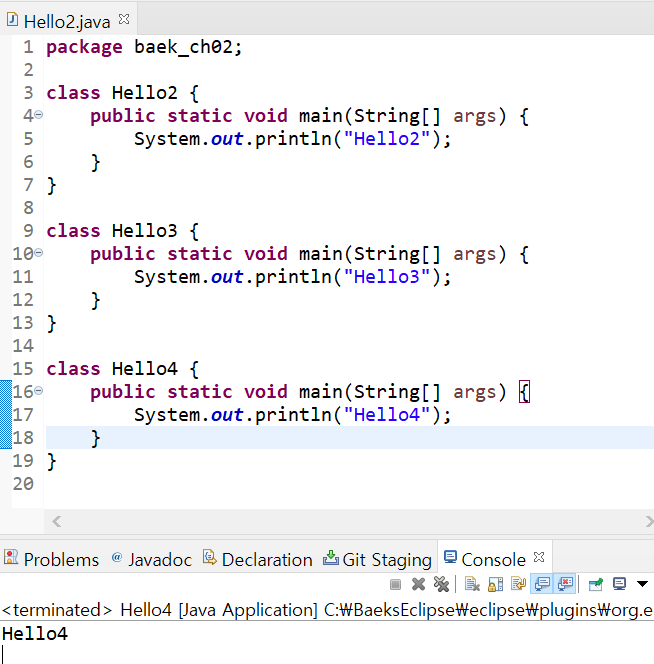Click the Problems tab icon

(11, 557)
